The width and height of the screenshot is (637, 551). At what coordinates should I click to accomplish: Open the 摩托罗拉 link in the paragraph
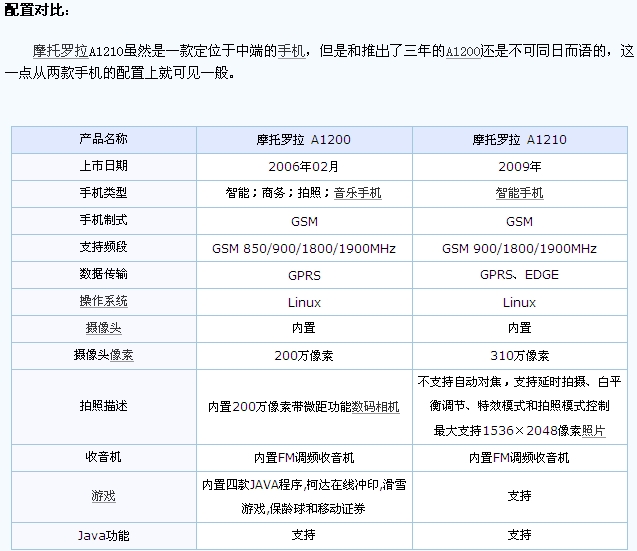click(x=61, y=51)
